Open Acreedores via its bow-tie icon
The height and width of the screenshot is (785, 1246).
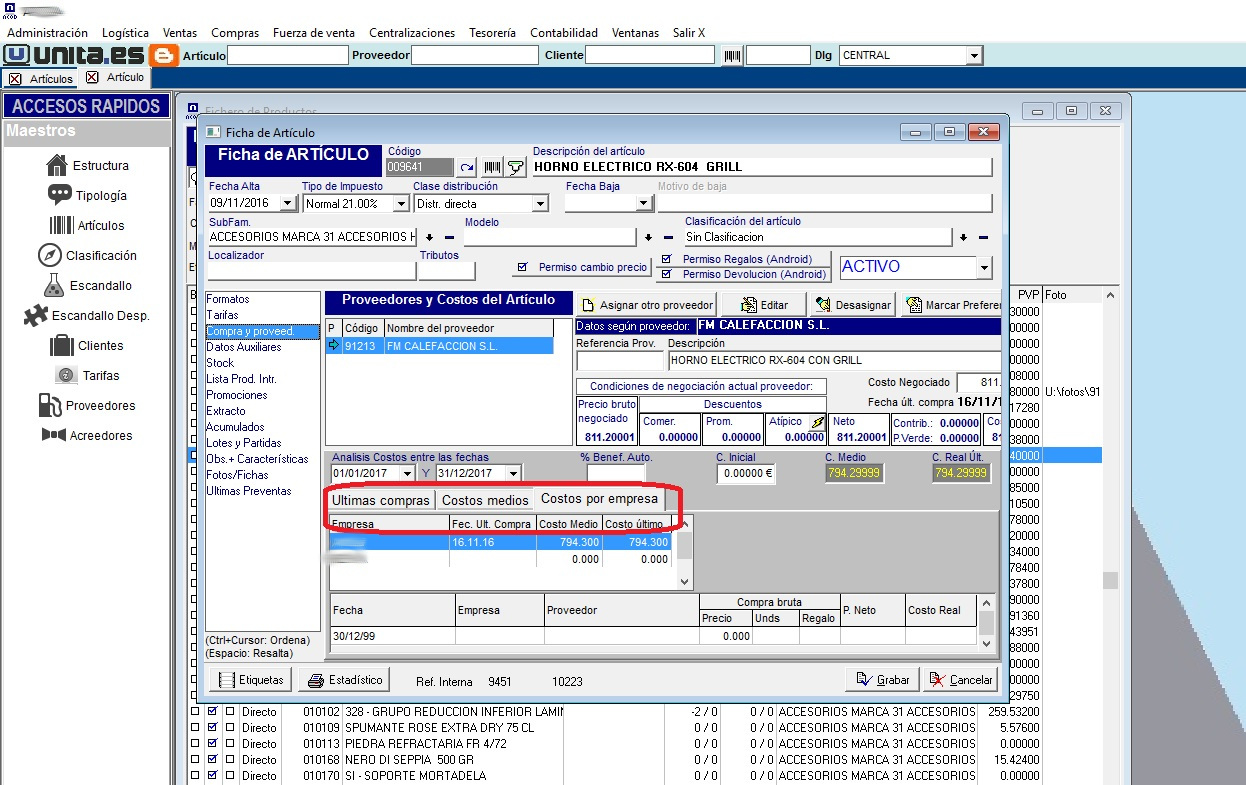coord(54,435)
